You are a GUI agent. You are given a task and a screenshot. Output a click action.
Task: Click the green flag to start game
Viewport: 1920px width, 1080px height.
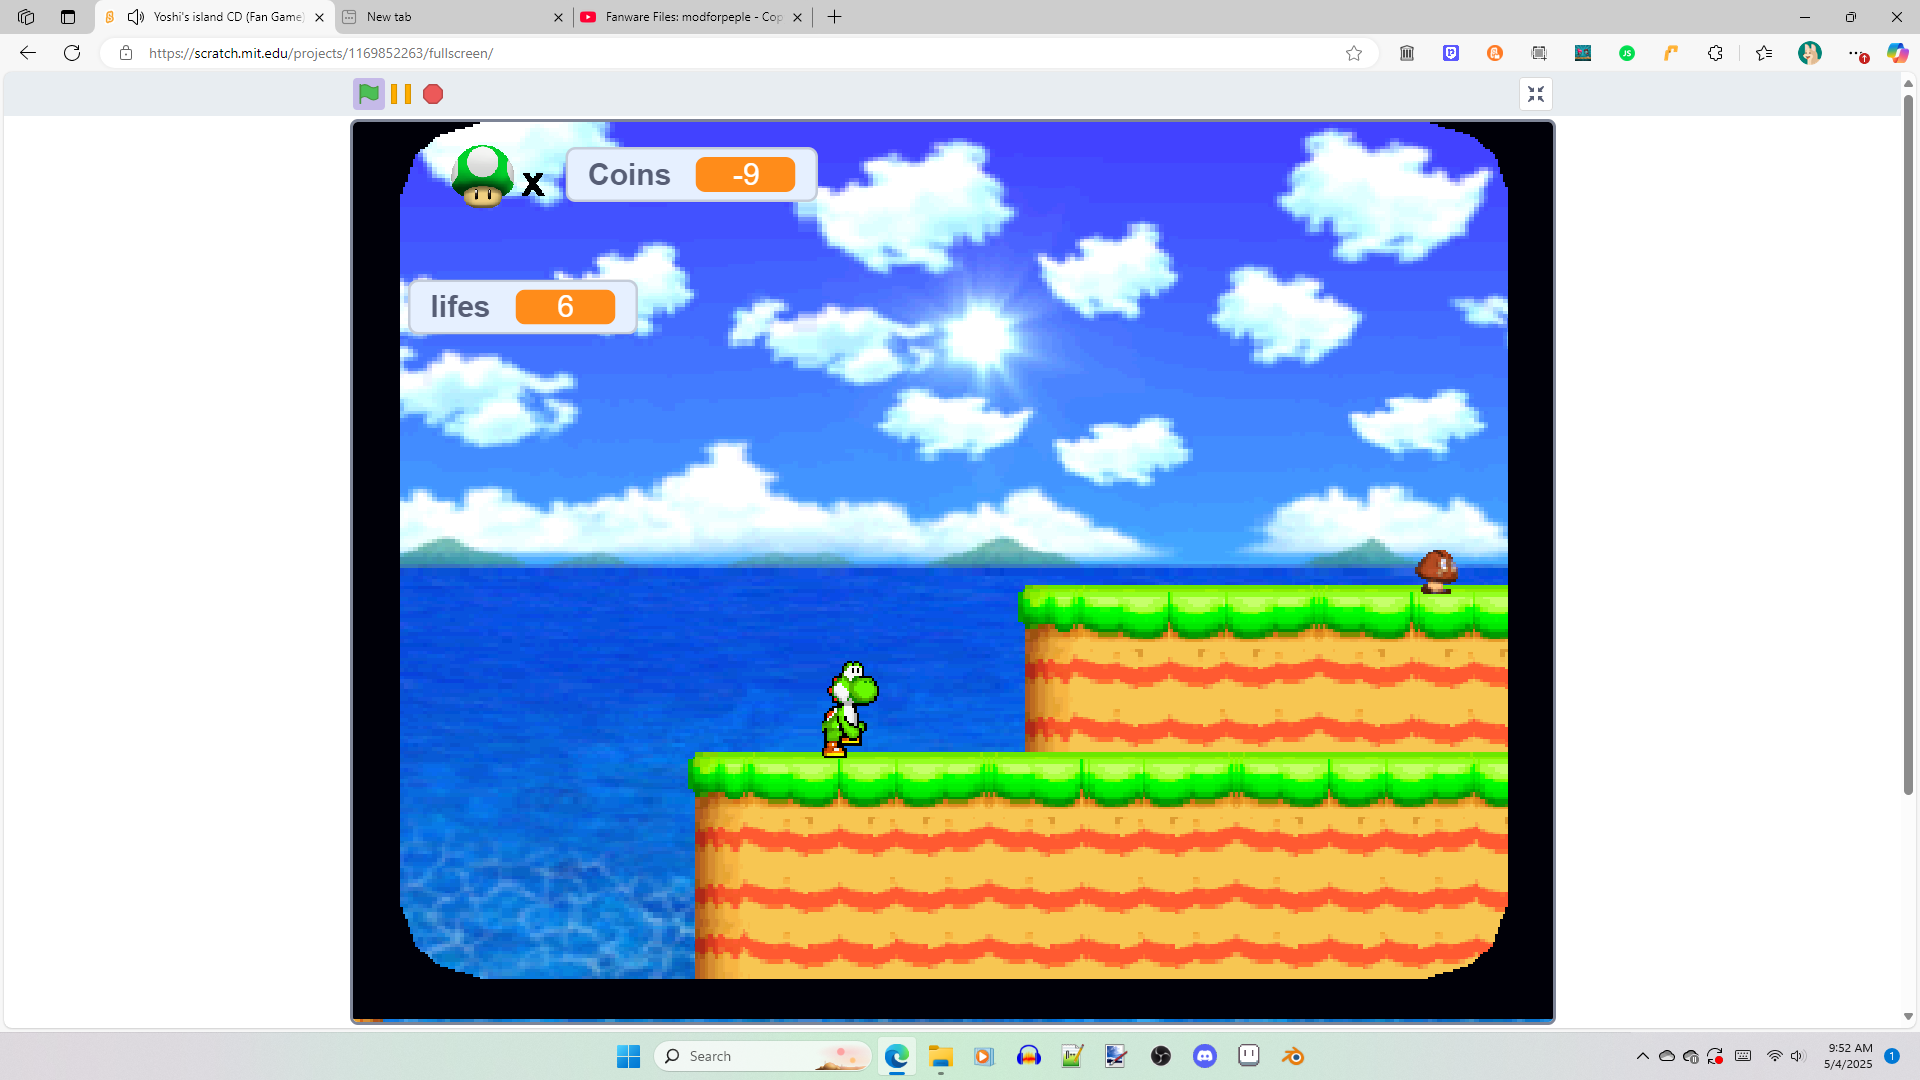[x=369, y=94]
